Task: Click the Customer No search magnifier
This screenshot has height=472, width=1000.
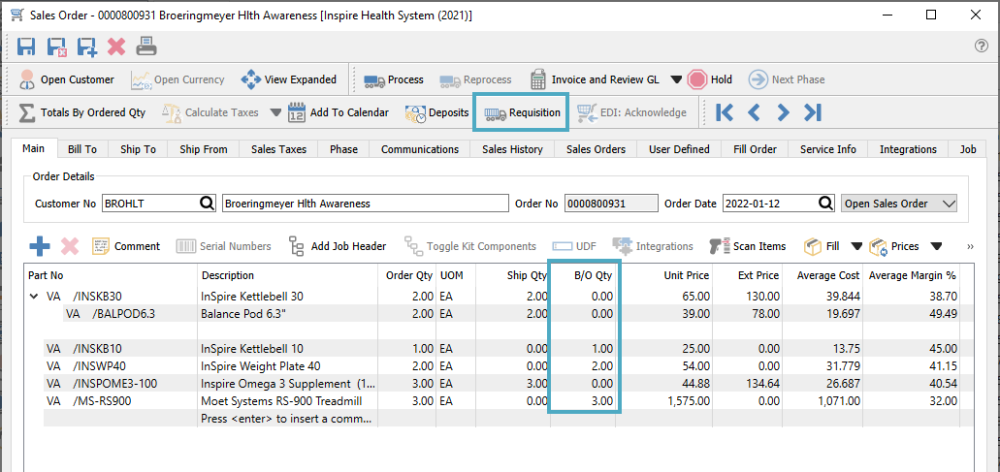Action: [x=207, y=203]
